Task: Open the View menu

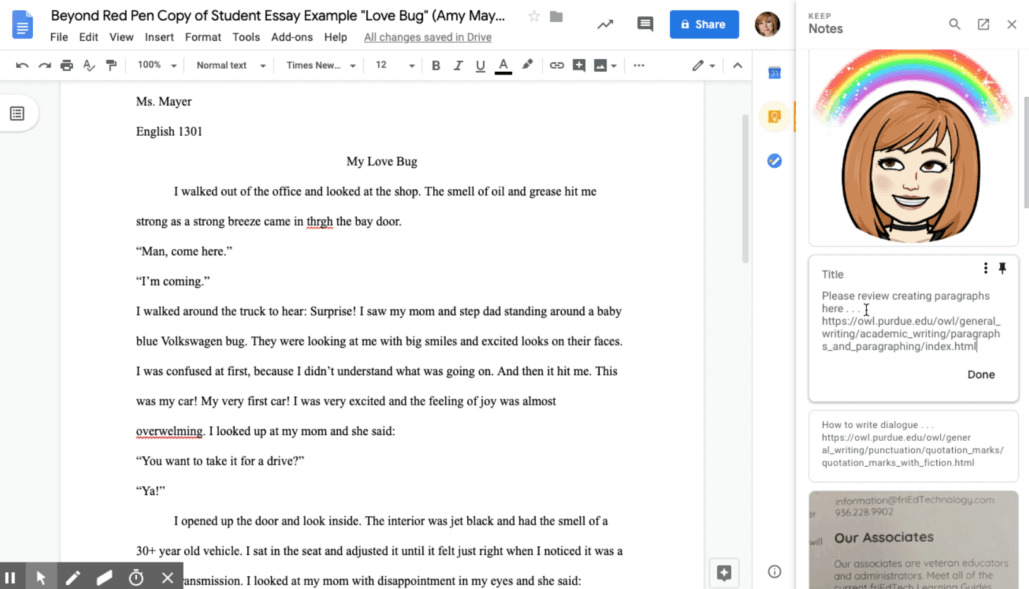Action: (x=121, y=37)
